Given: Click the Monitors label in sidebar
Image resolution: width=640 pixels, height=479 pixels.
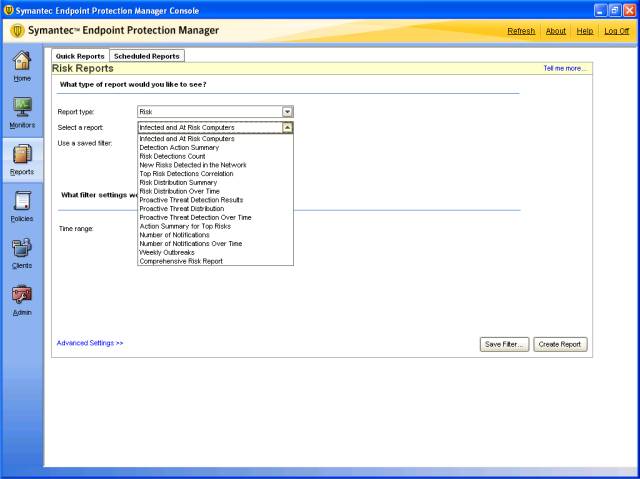Looking at the screenshot, I should tap(22, 125).
